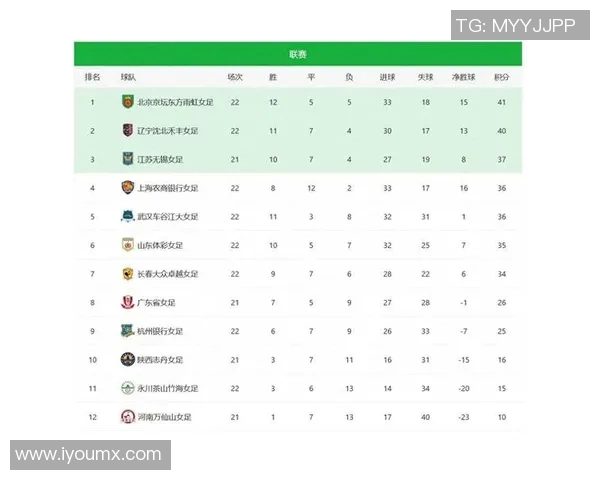Click the 武汉车谷江大女足 team emblem
This screenshot has width=600, height=480.
pos(127,216)
